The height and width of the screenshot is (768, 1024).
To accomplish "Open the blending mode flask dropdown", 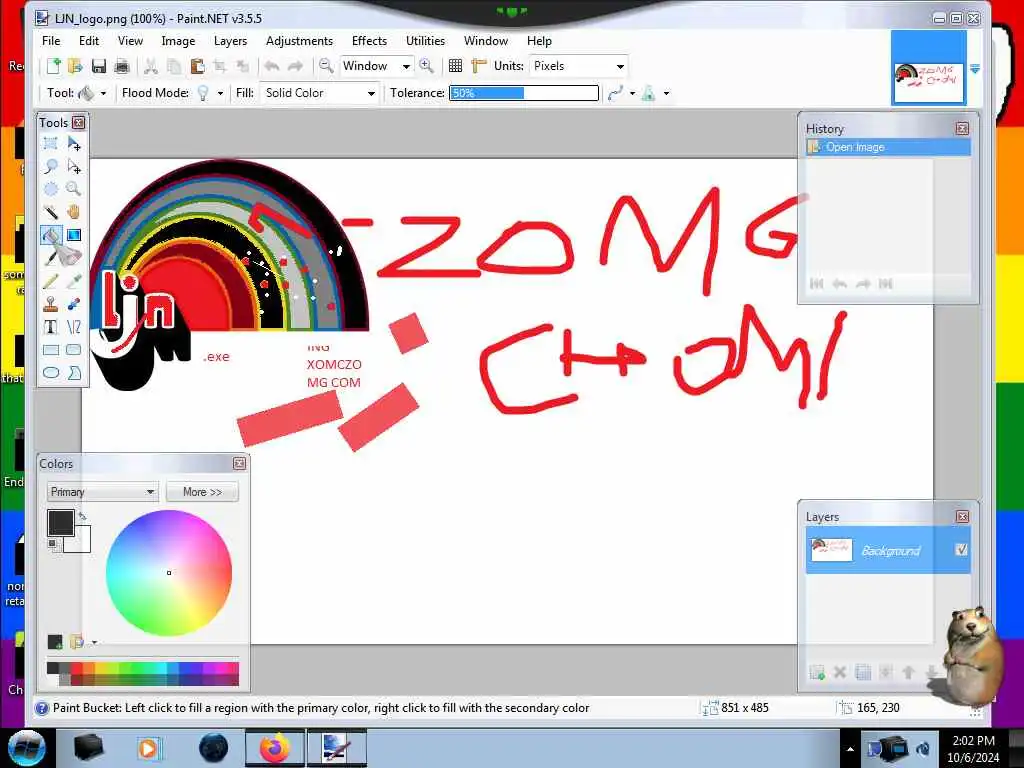I will coord(667,93).
